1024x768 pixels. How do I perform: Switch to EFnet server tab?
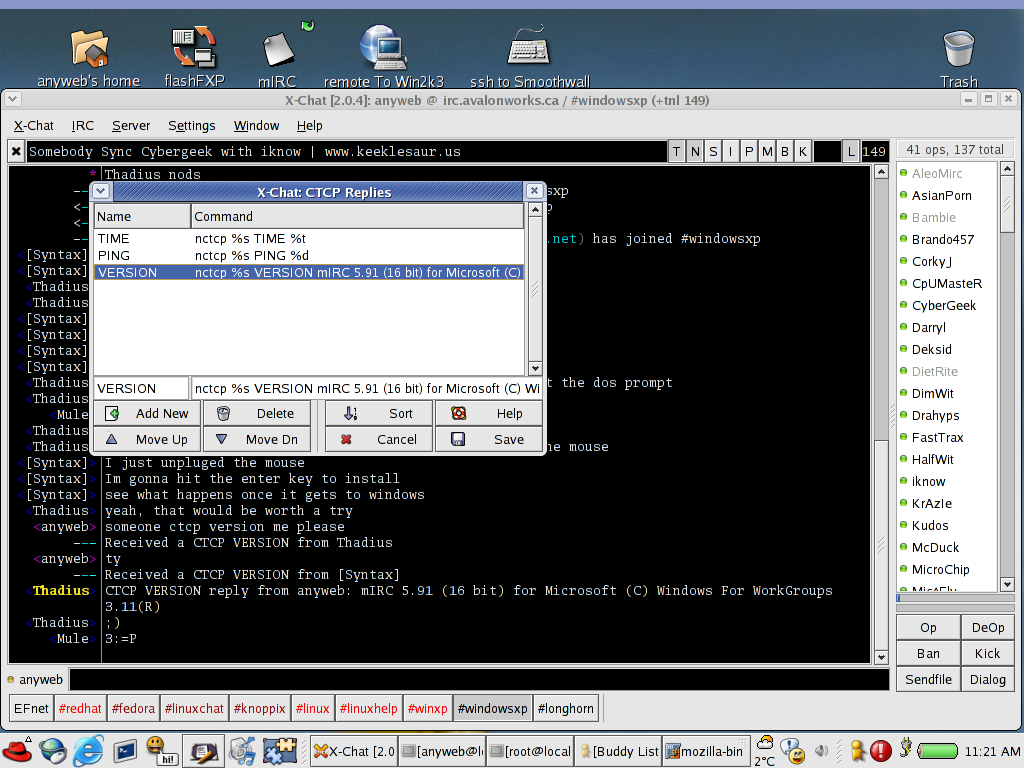(x=31, y=709)
